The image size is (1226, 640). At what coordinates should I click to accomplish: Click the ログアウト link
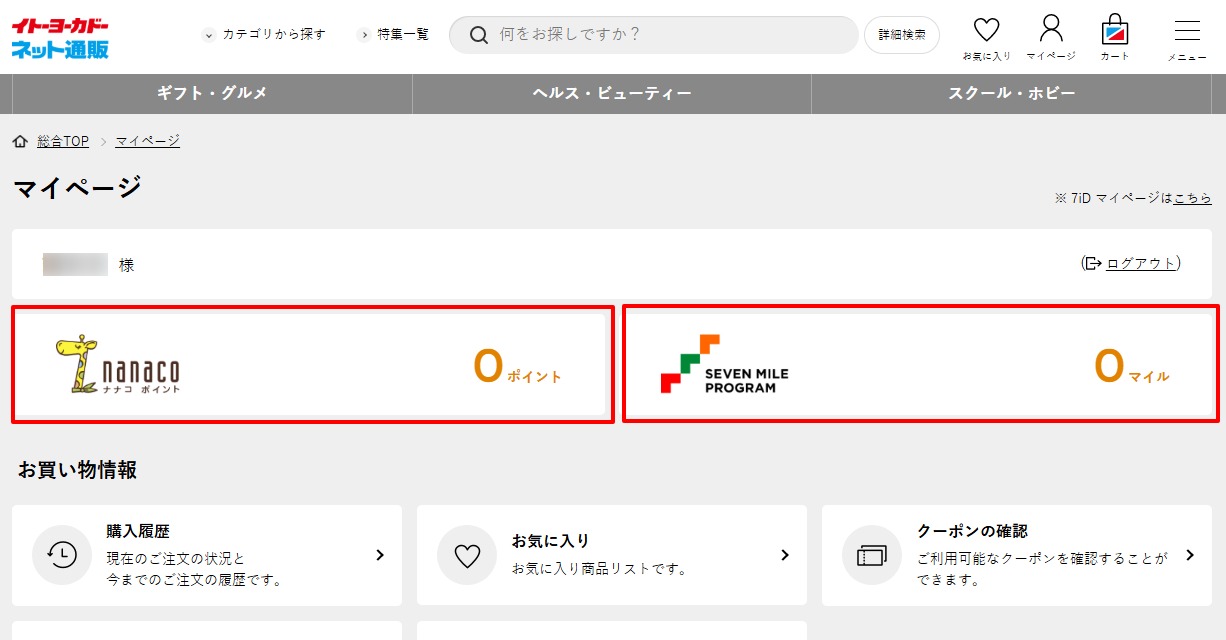tap(1140, 263)
